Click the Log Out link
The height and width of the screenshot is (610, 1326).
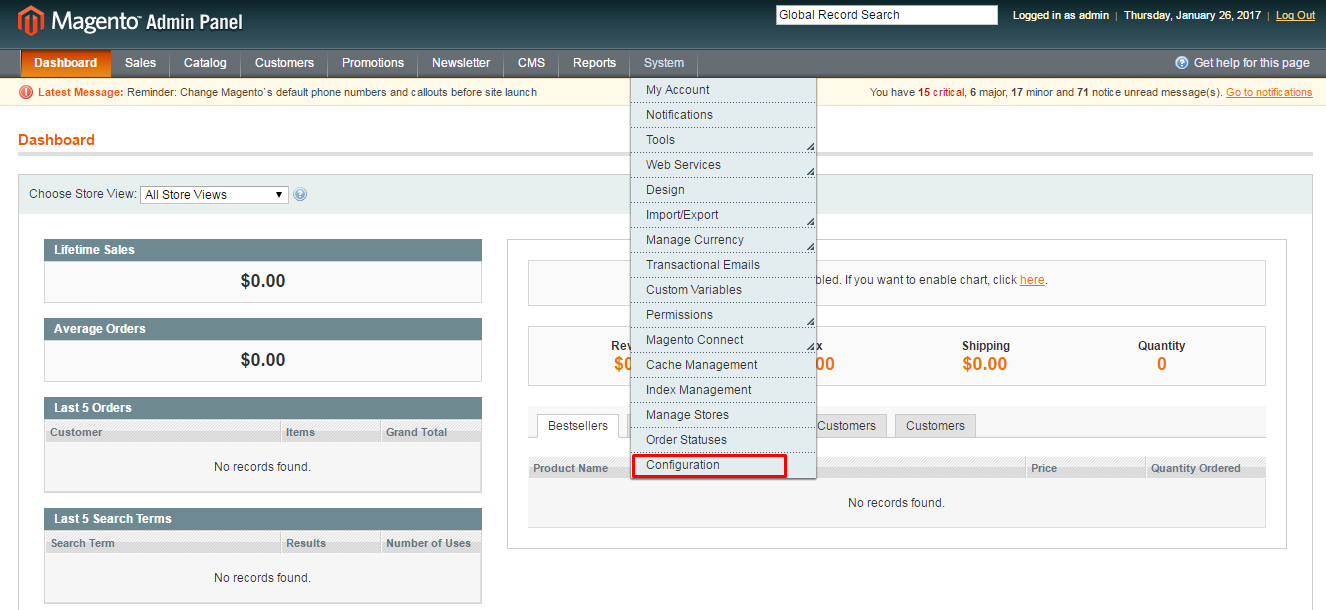[x=1294, y=15]
